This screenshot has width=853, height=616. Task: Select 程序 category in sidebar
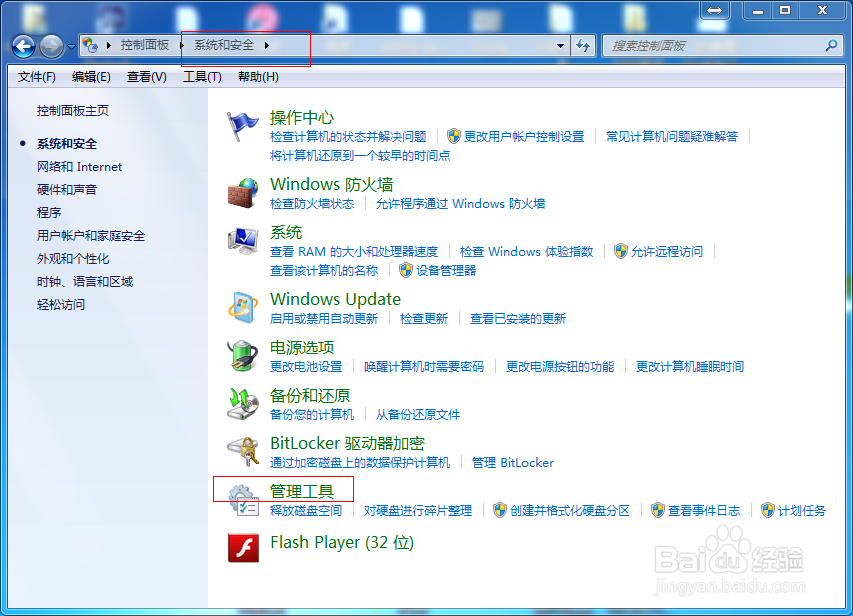tap(49, 212)
